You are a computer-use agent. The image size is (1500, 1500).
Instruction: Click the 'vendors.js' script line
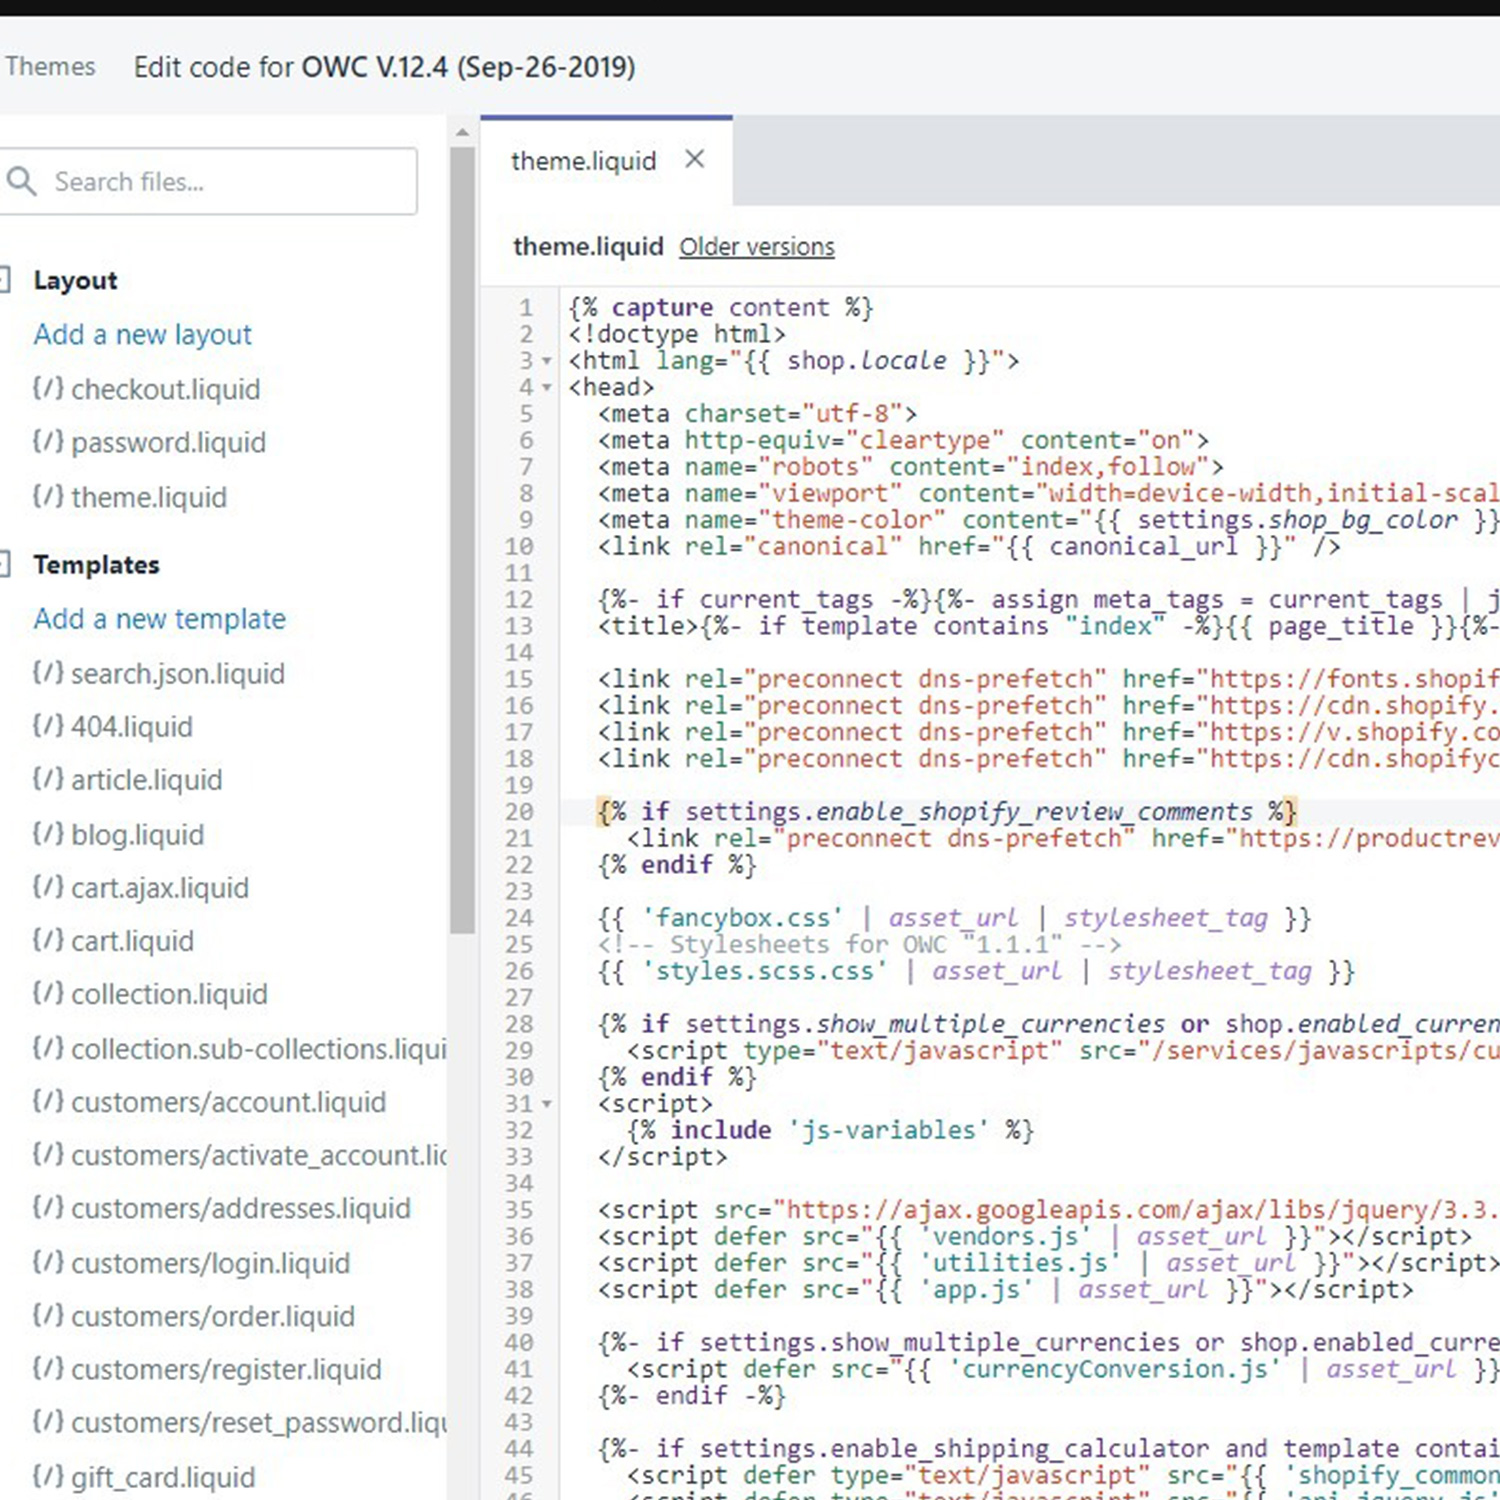(x=1035, y=1237)
